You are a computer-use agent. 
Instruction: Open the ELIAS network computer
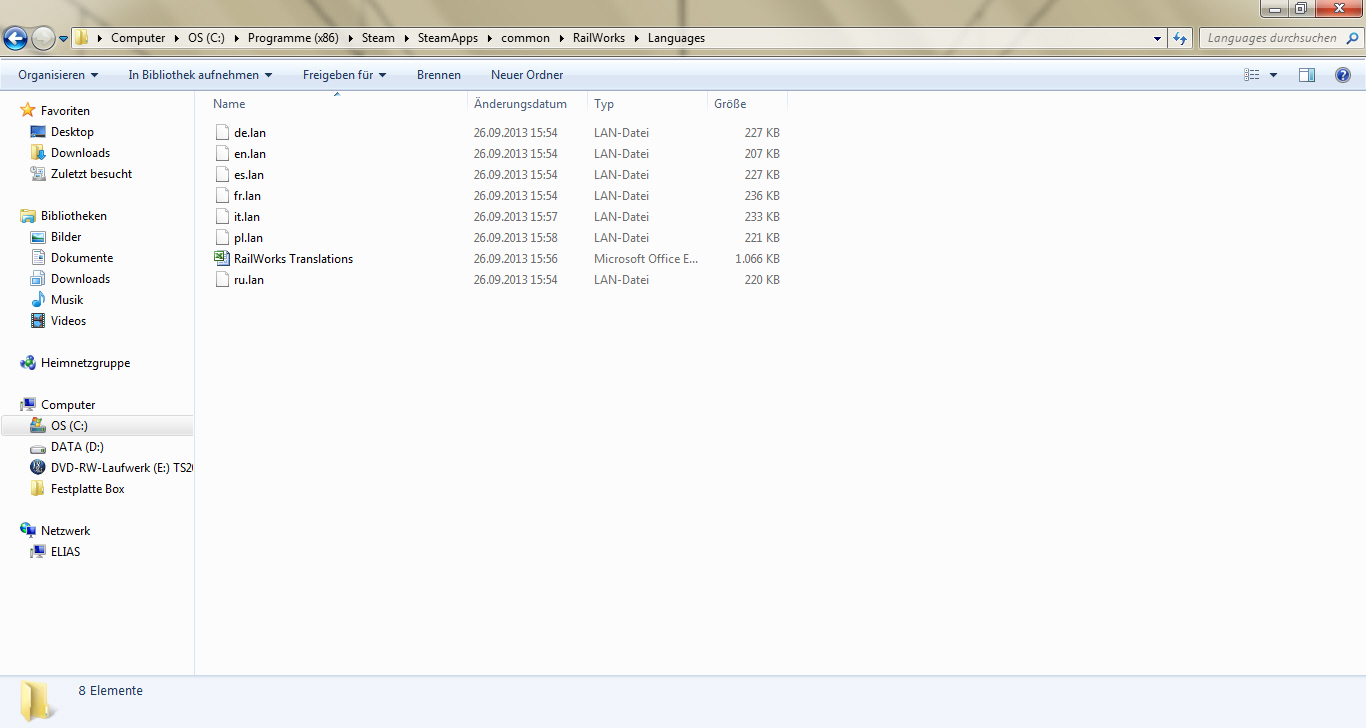click(x=65, y=552)
